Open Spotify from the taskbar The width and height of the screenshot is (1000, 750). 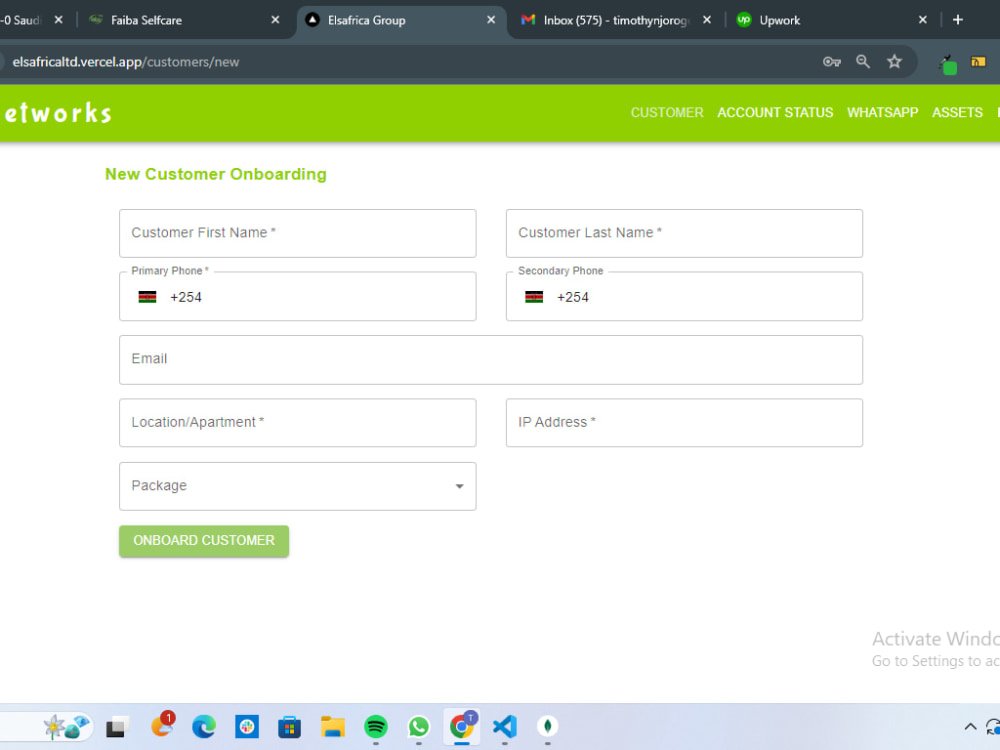coord(376,726)
